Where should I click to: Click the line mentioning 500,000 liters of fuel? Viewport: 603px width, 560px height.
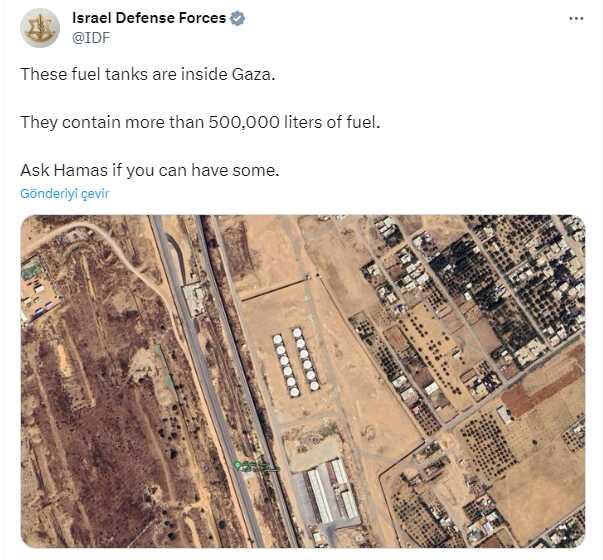point(200,122)
